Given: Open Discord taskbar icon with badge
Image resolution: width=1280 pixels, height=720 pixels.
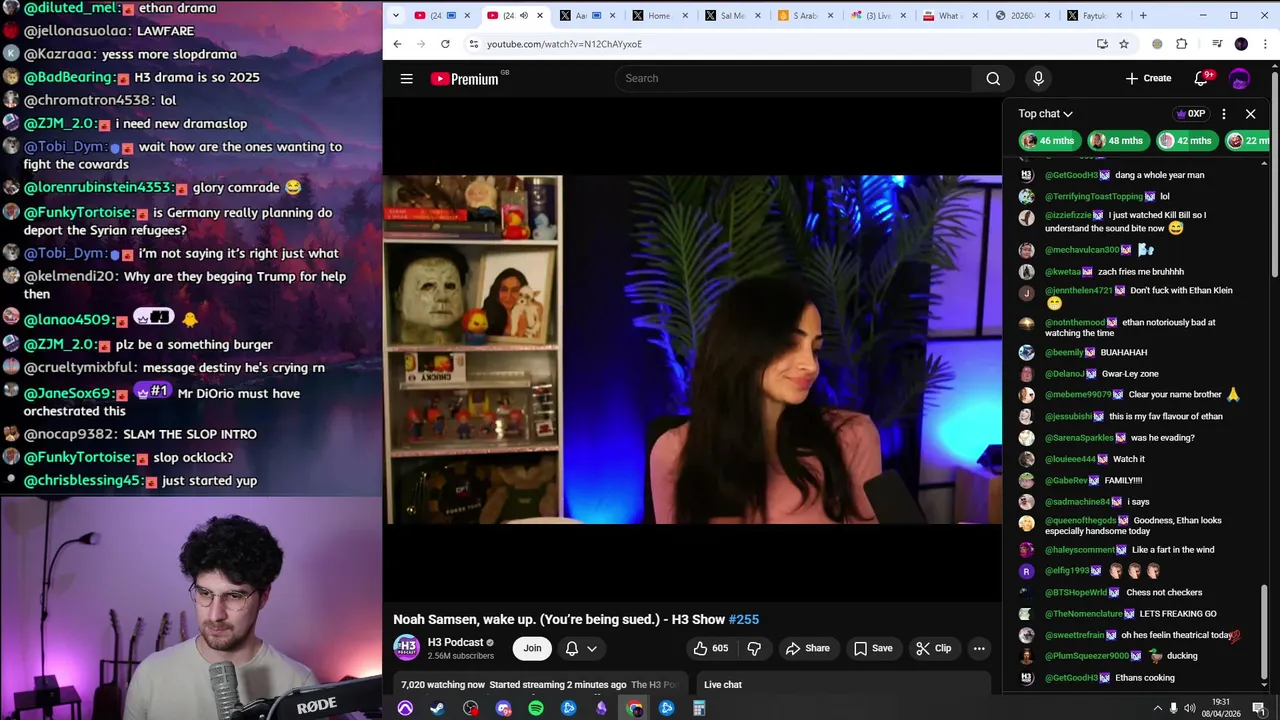Looking at the screenshot, I should click(x=503, y=709).
